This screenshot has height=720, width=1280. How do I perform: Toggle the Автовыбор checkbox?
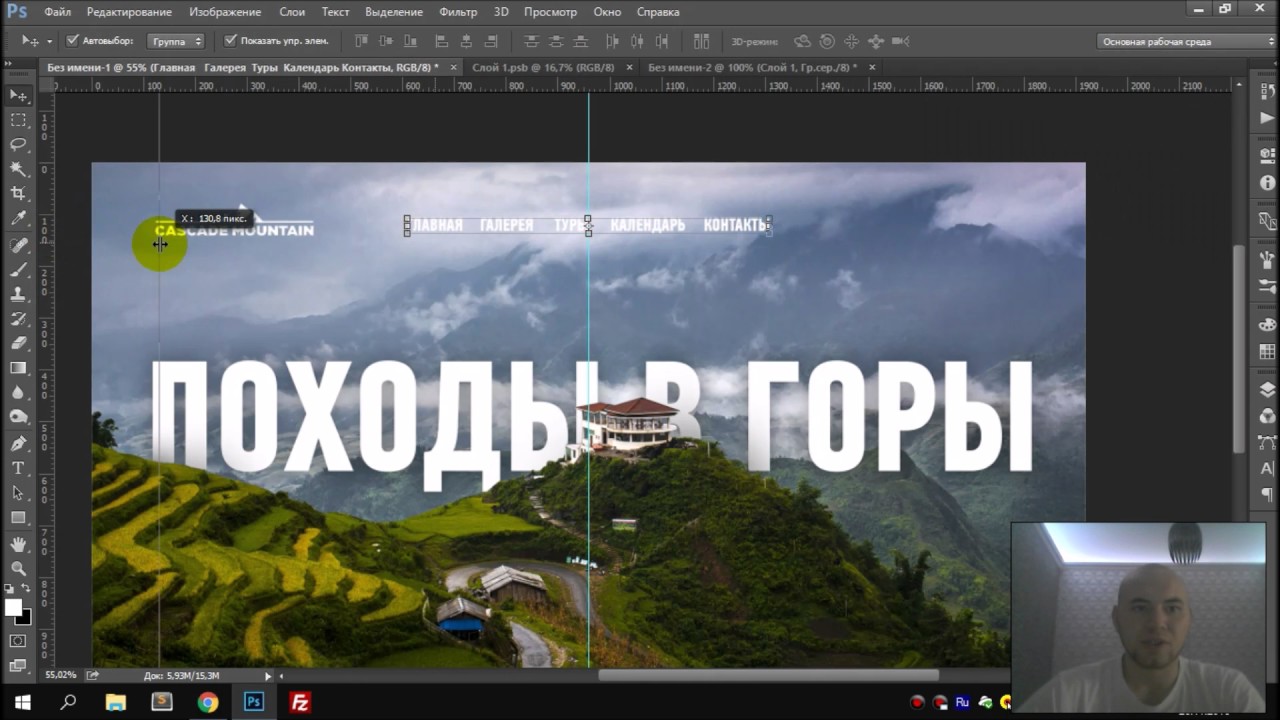tap(72, 41)
